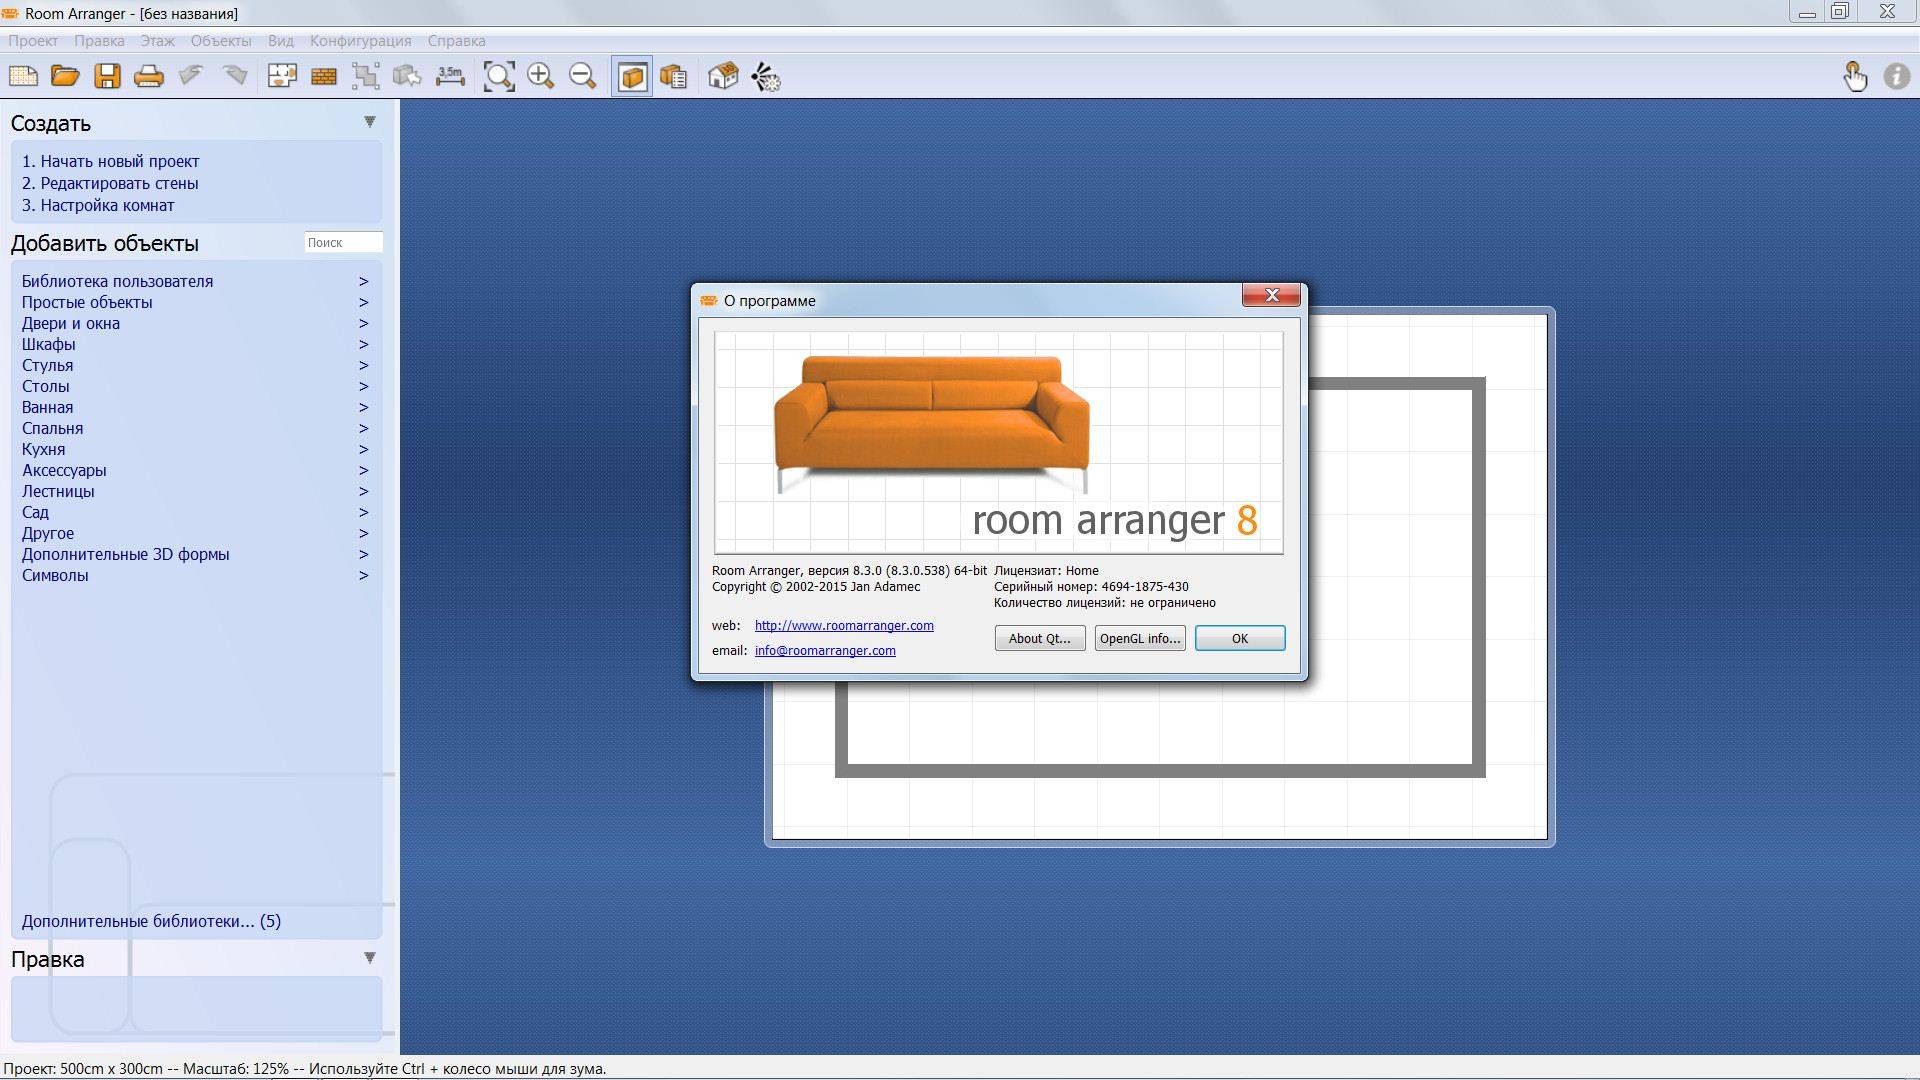The width and height of the screenshot is (1920, 1080).
Task: Click the hand pointer icon in toolbar
Action: (x=1855, y=76)
